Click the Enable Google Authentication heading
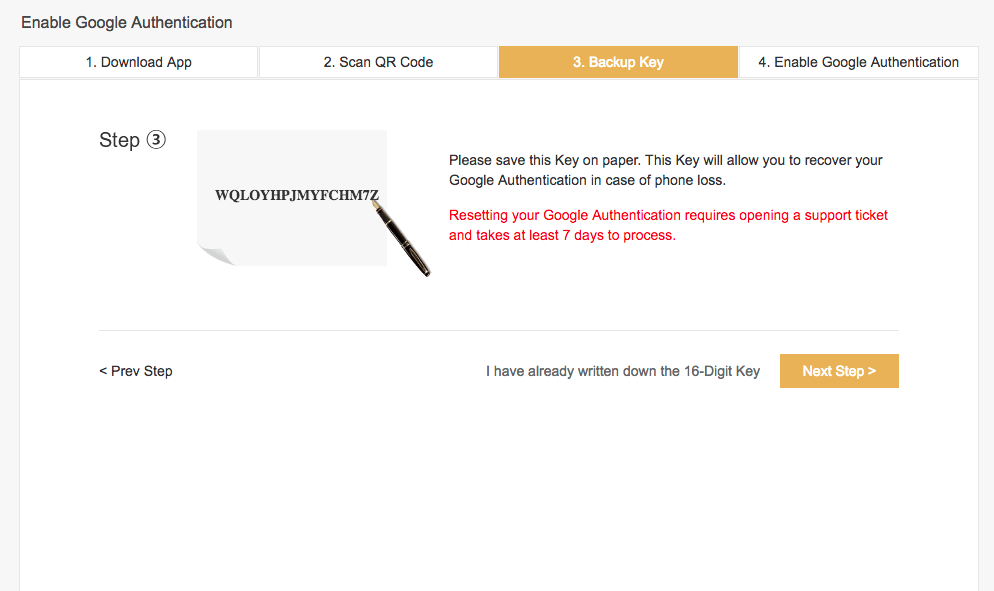Screen dimensions: 994x591 [127, 23]
